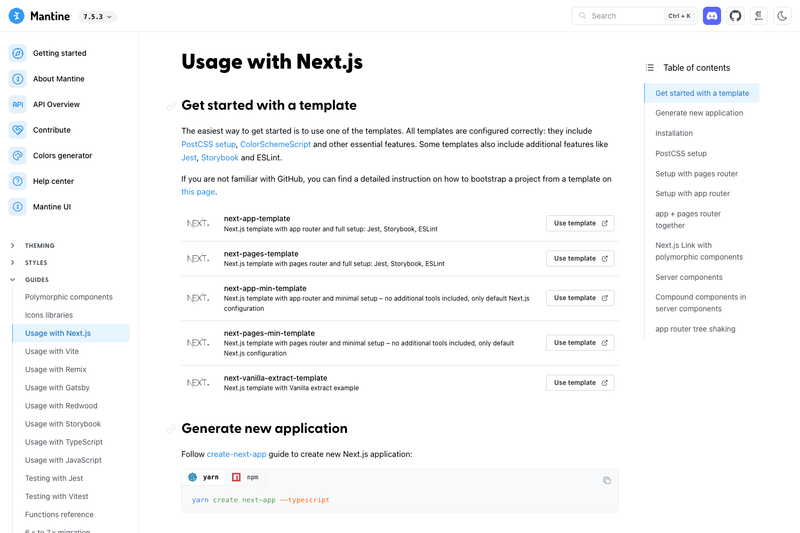The image size is (800, 533).
Task: Switch to the npm tab
Action: (245, 477)
